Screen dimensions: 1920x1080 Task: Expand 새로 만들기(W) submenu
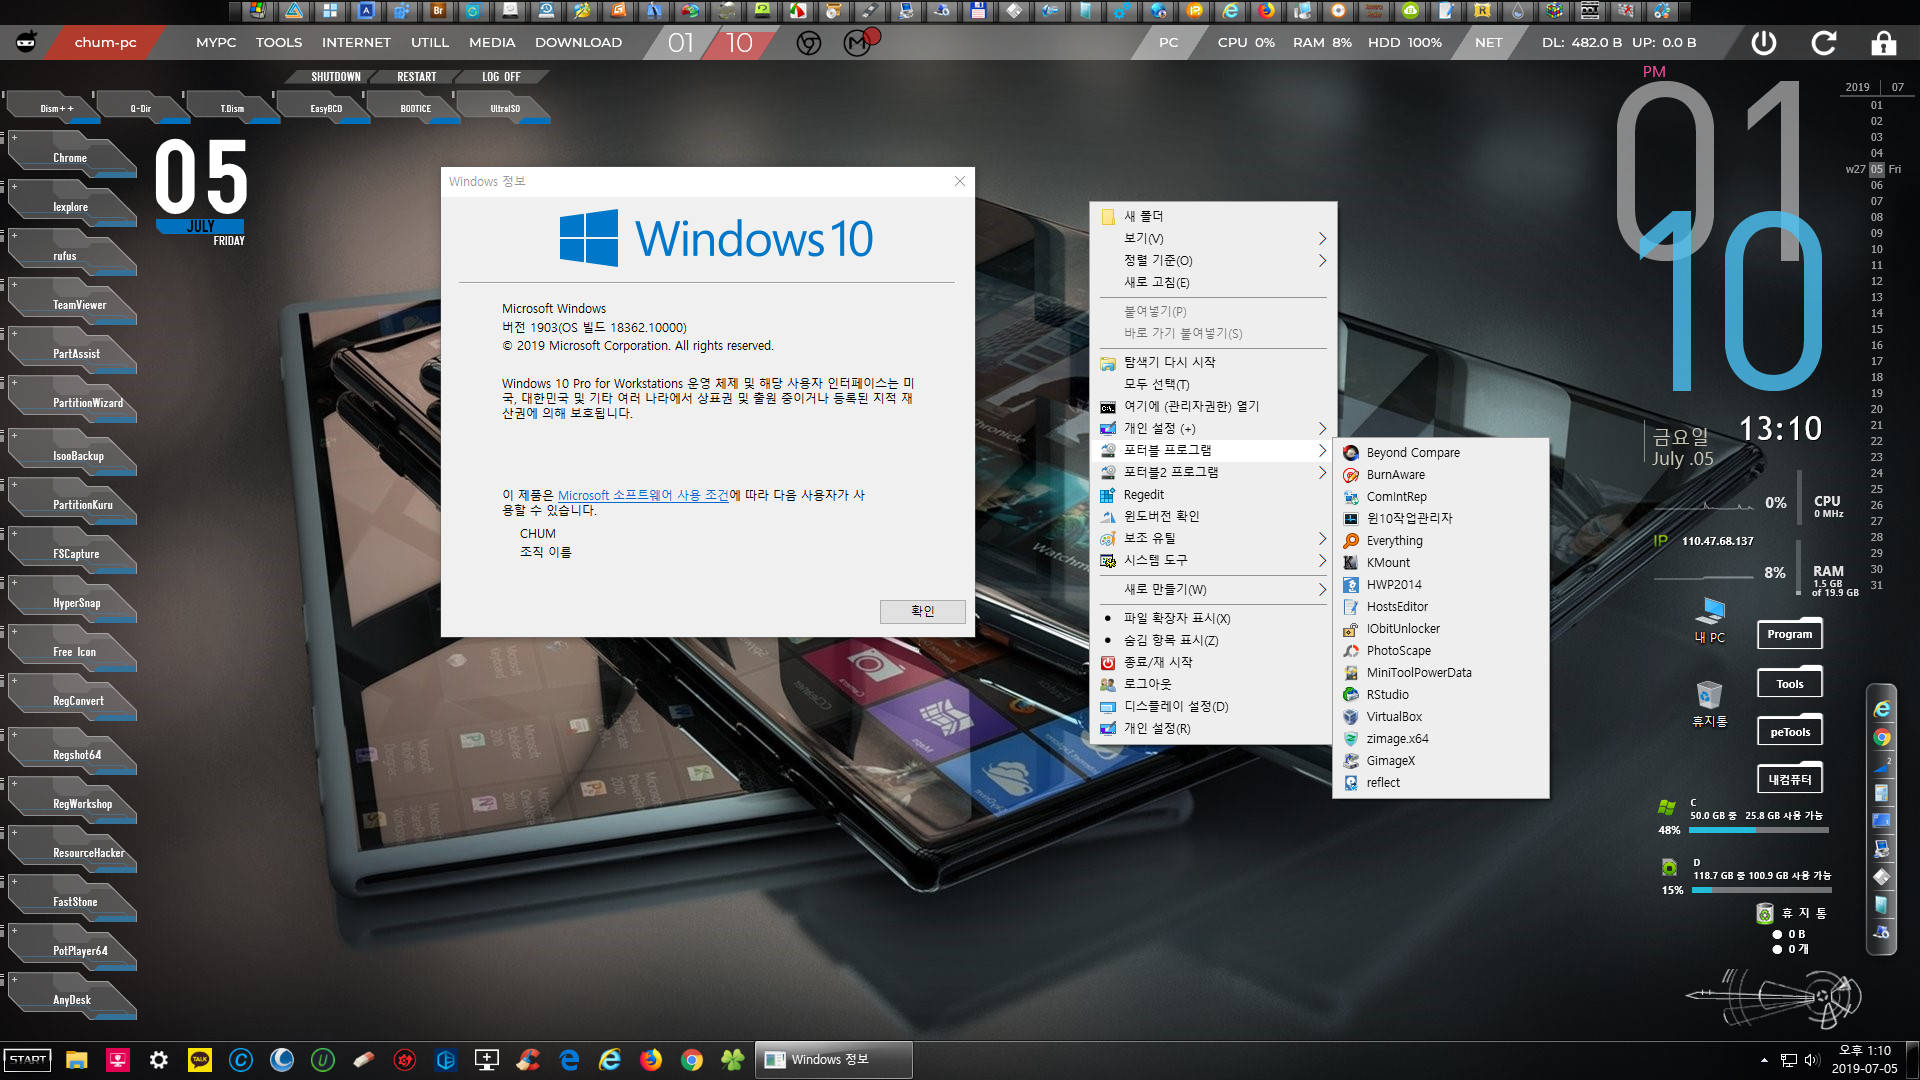[1213, 589]
